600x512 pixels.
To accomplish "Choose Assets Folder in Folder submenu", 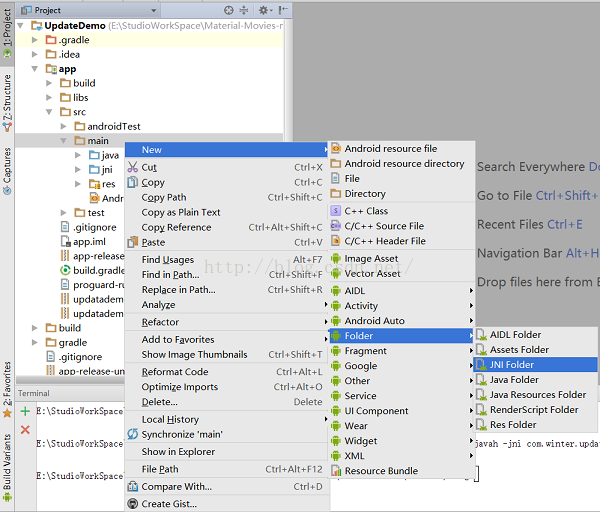I will [x=518, y=350].
